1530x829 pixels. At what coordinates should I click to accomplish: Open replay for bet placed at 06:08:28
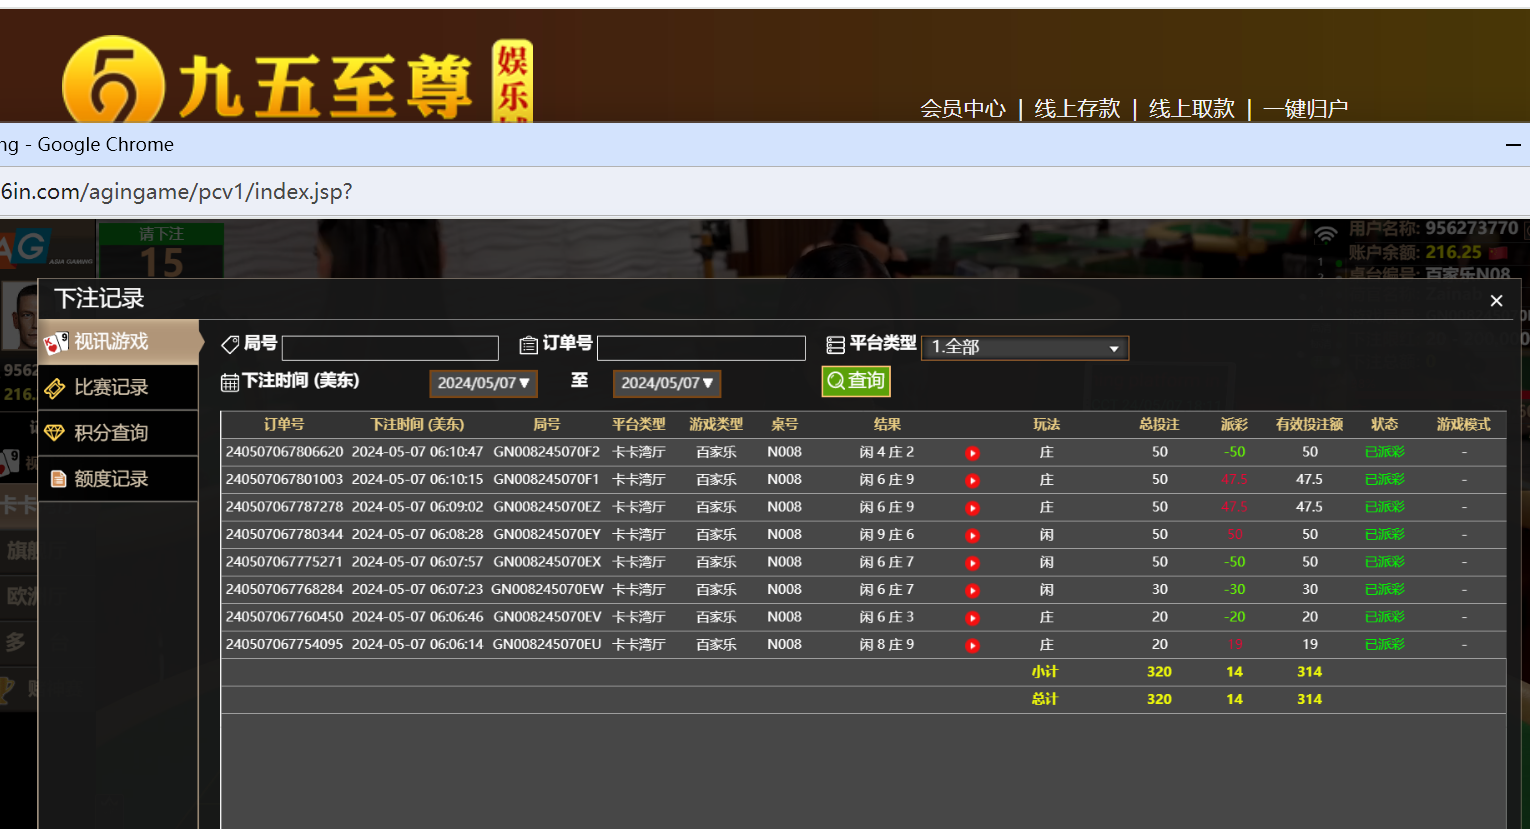pyautogui.click(x=972, y=536)
